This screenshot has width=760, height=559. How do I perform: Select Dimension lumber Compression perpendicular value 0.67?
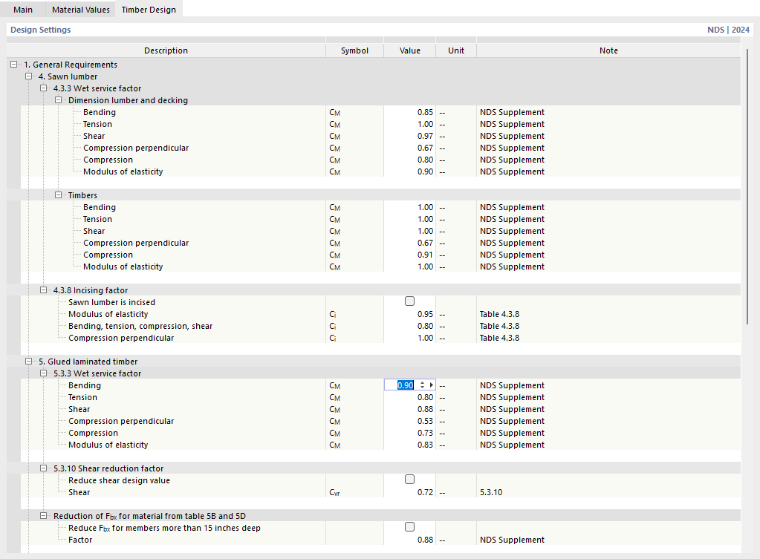425,148
